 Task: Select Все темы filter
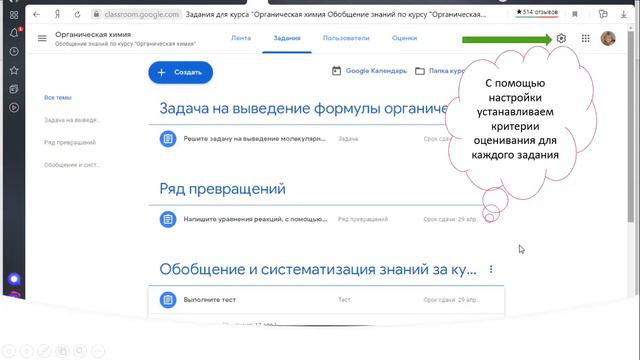point(58,98)
